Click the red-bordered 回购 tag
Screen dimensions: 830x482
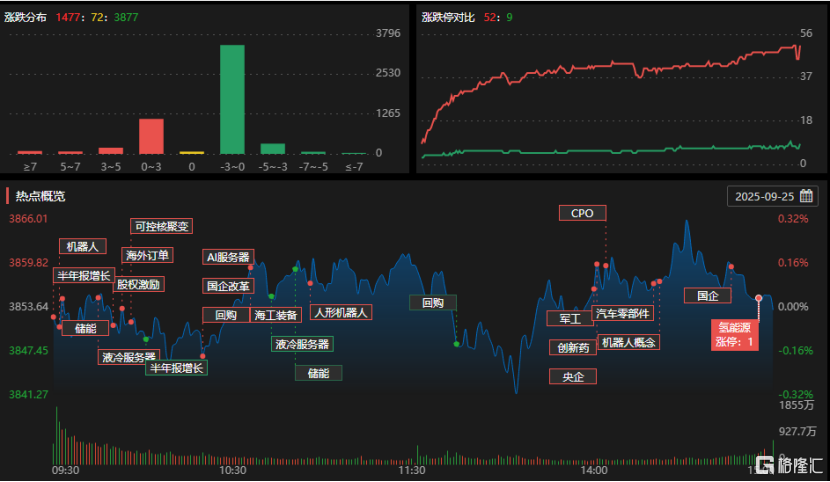(226, 315)
